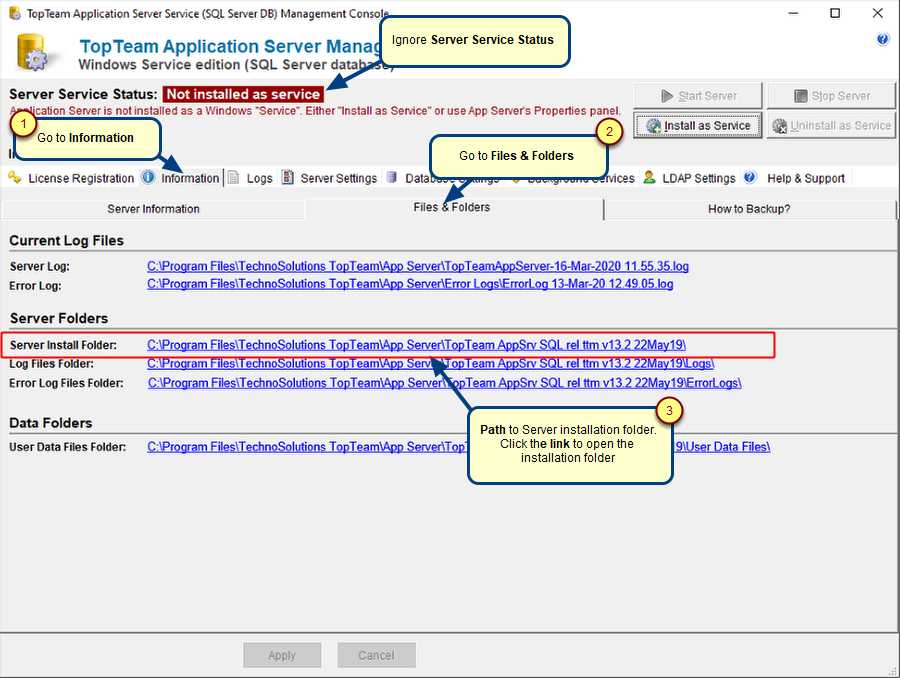Screen dimensions: 900x678
Task: Click the 'Current Log Files' heading
Action: click(x=67, y=241)
